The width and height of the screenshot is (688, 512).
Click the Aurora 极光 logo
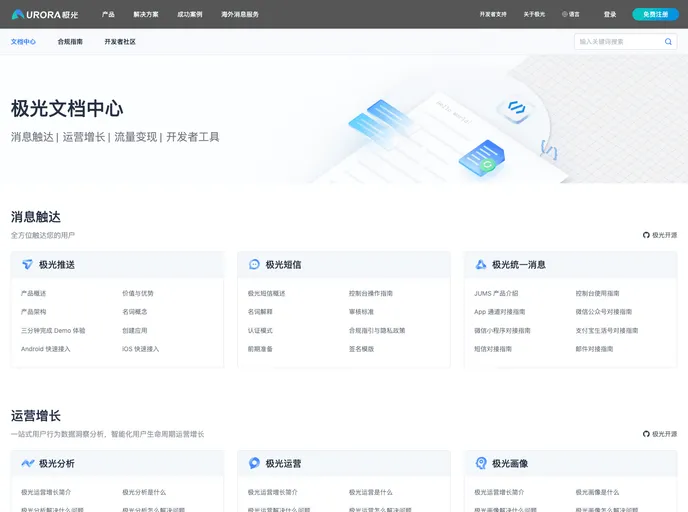45,14
